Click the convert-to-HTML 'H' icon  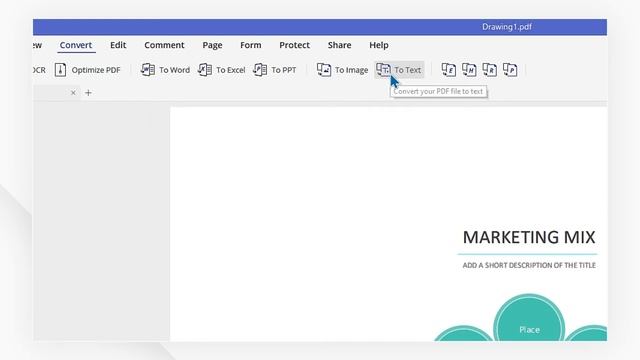pos(469,70)
